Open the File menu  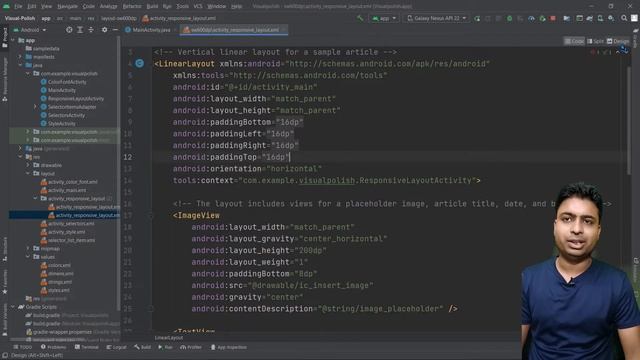[18, 6]
